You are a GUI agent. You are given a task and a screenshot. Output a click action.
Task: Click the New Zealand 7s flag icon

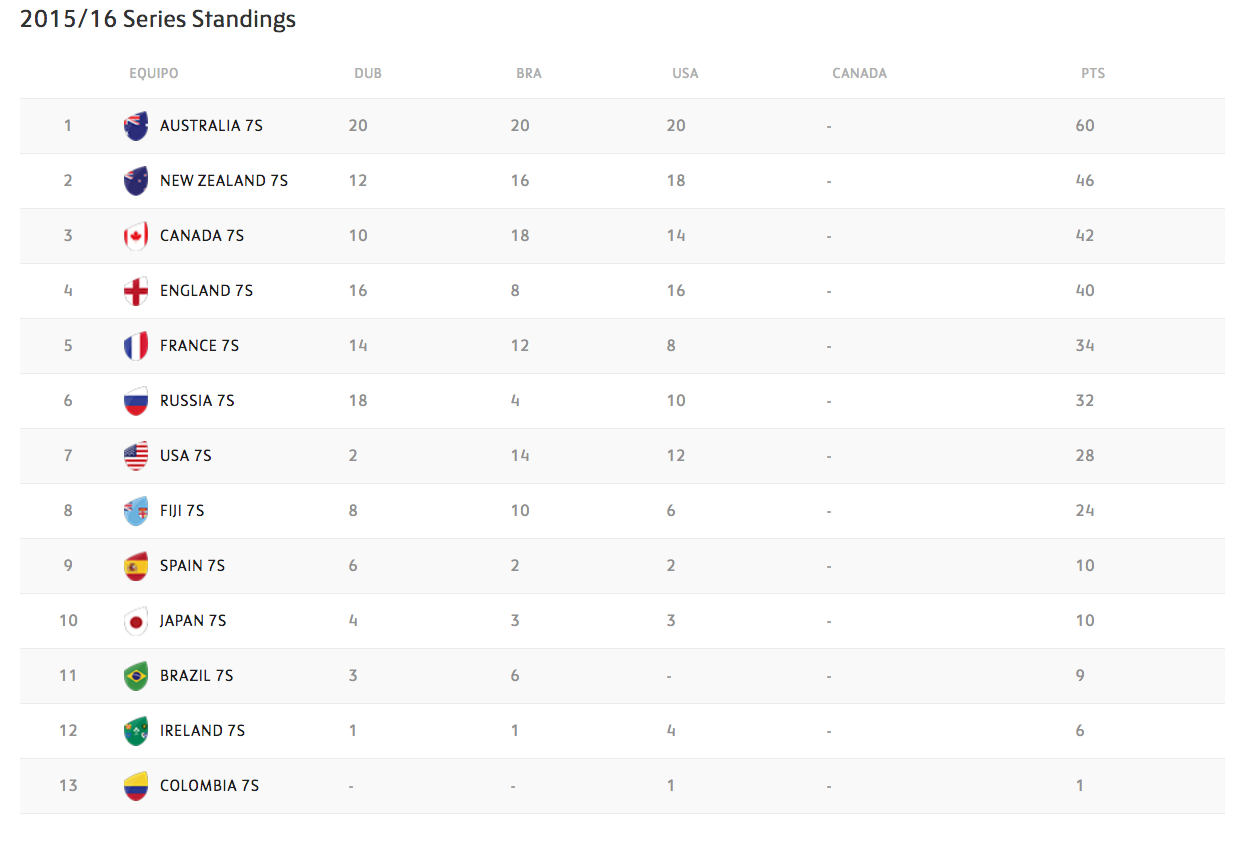point(136,181)
